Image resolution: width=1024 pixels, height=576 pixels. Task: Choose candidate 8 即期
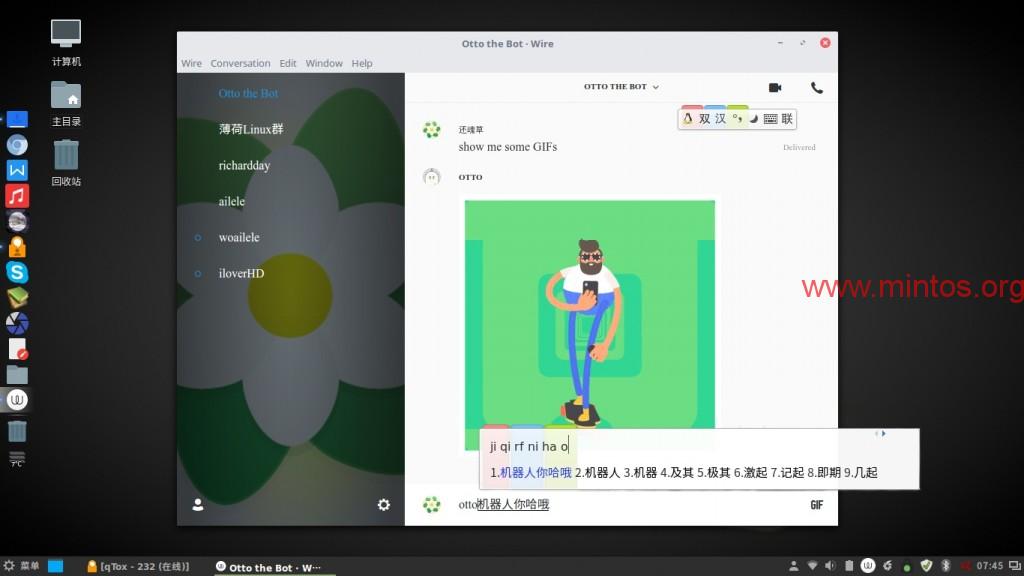824,473
